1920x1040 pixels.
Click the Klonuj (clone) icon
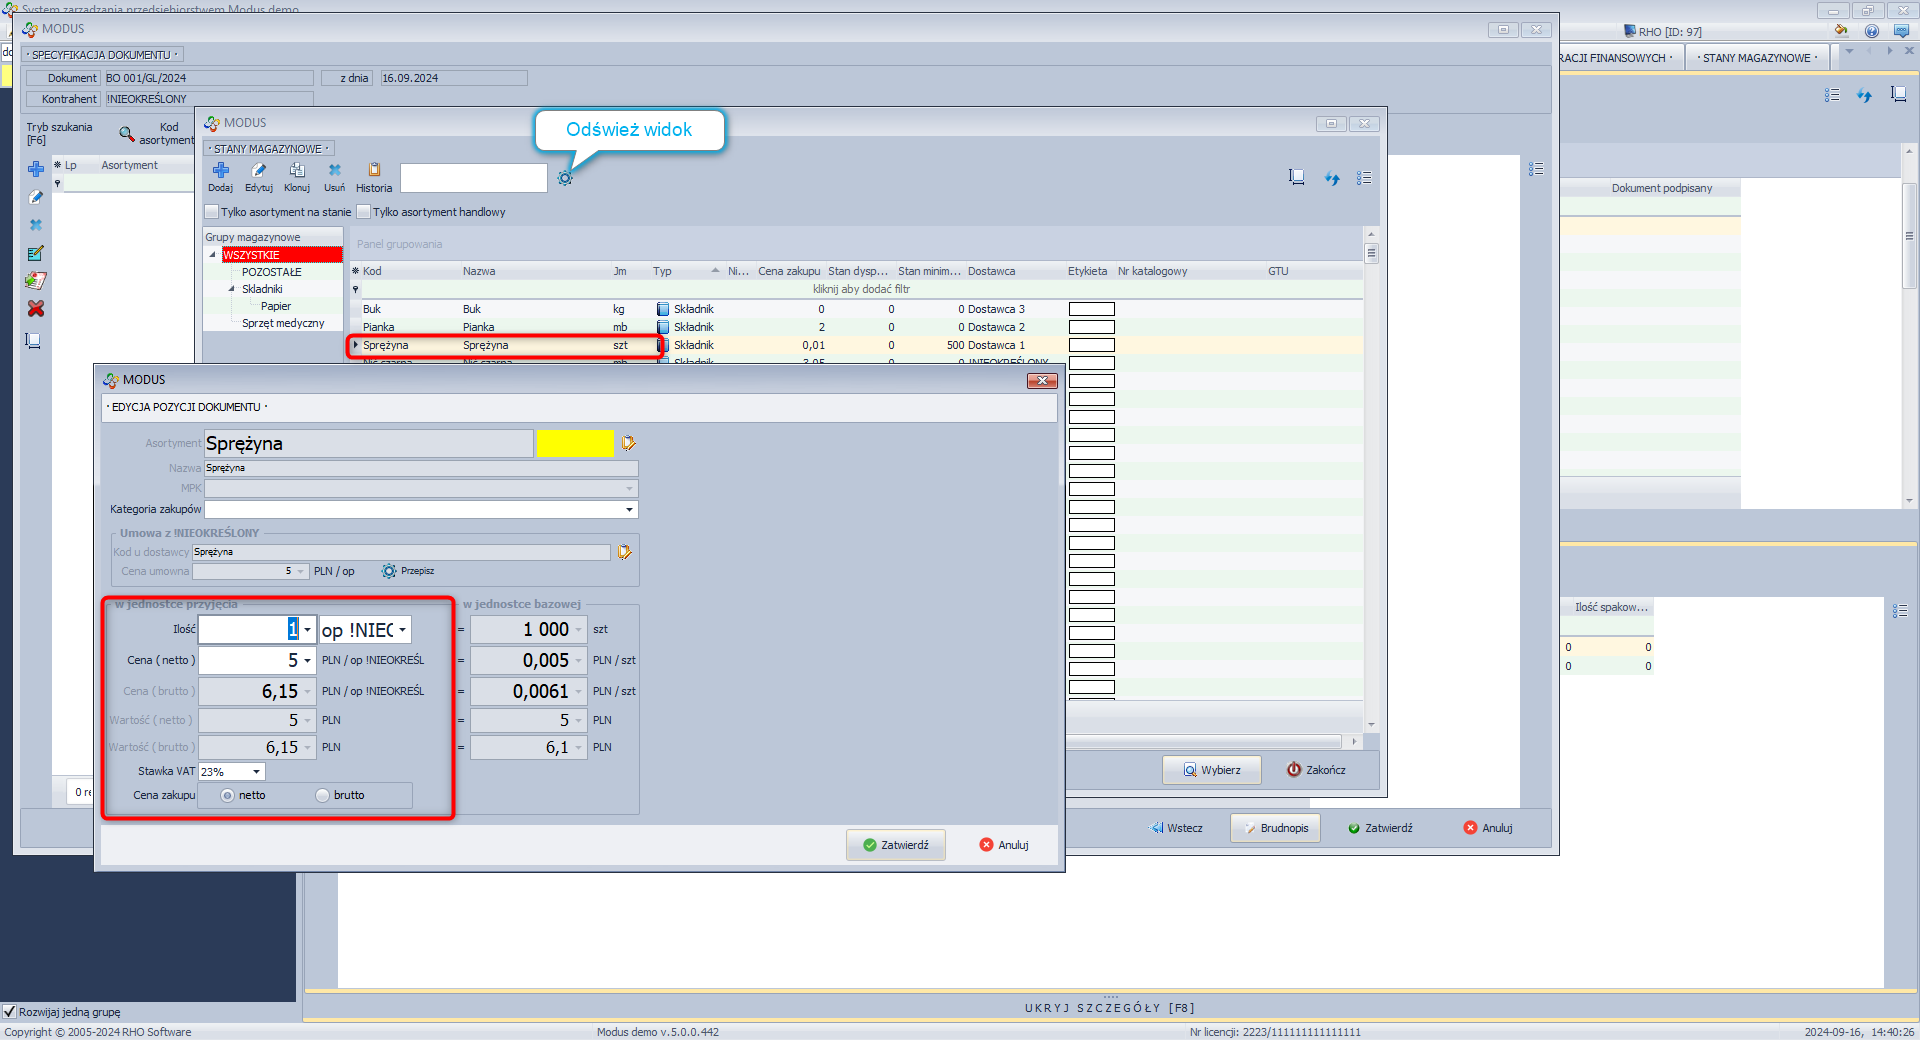coord(297,172)
